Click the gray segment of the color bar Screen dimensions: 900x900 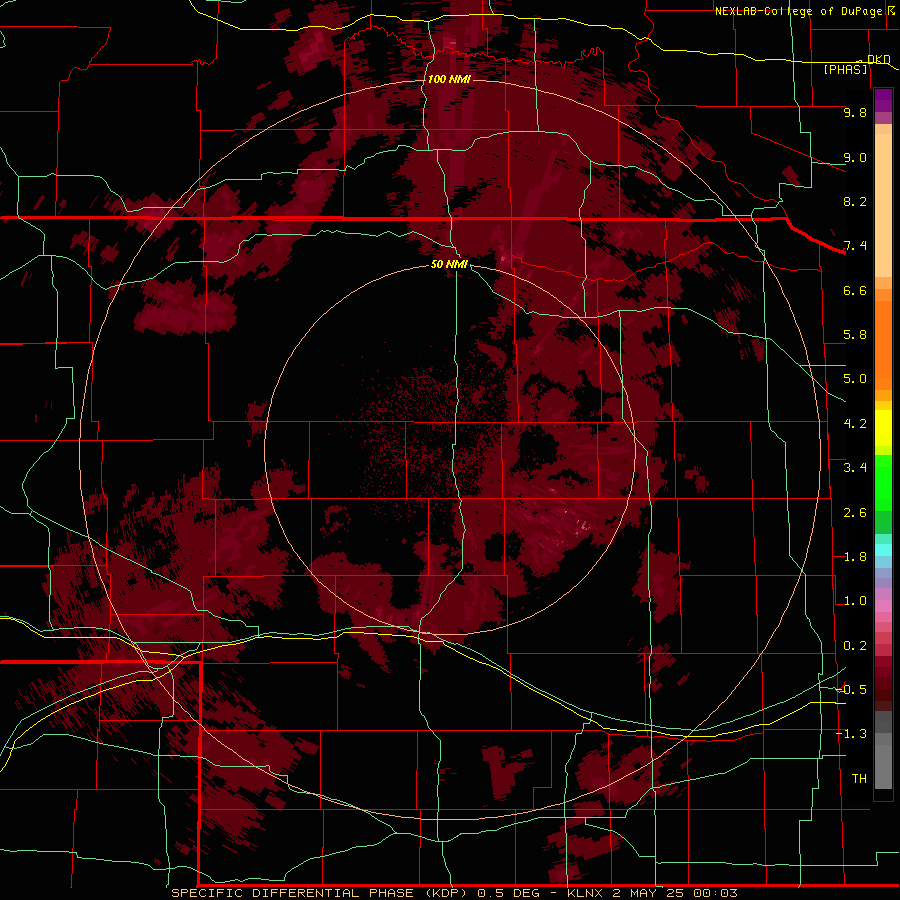[x=883, y=752]
